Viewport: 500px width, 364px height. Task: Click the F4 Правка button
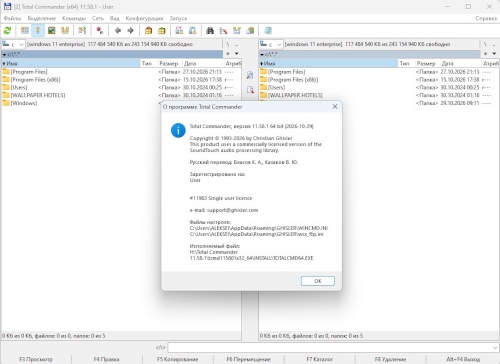click(106, 359)
